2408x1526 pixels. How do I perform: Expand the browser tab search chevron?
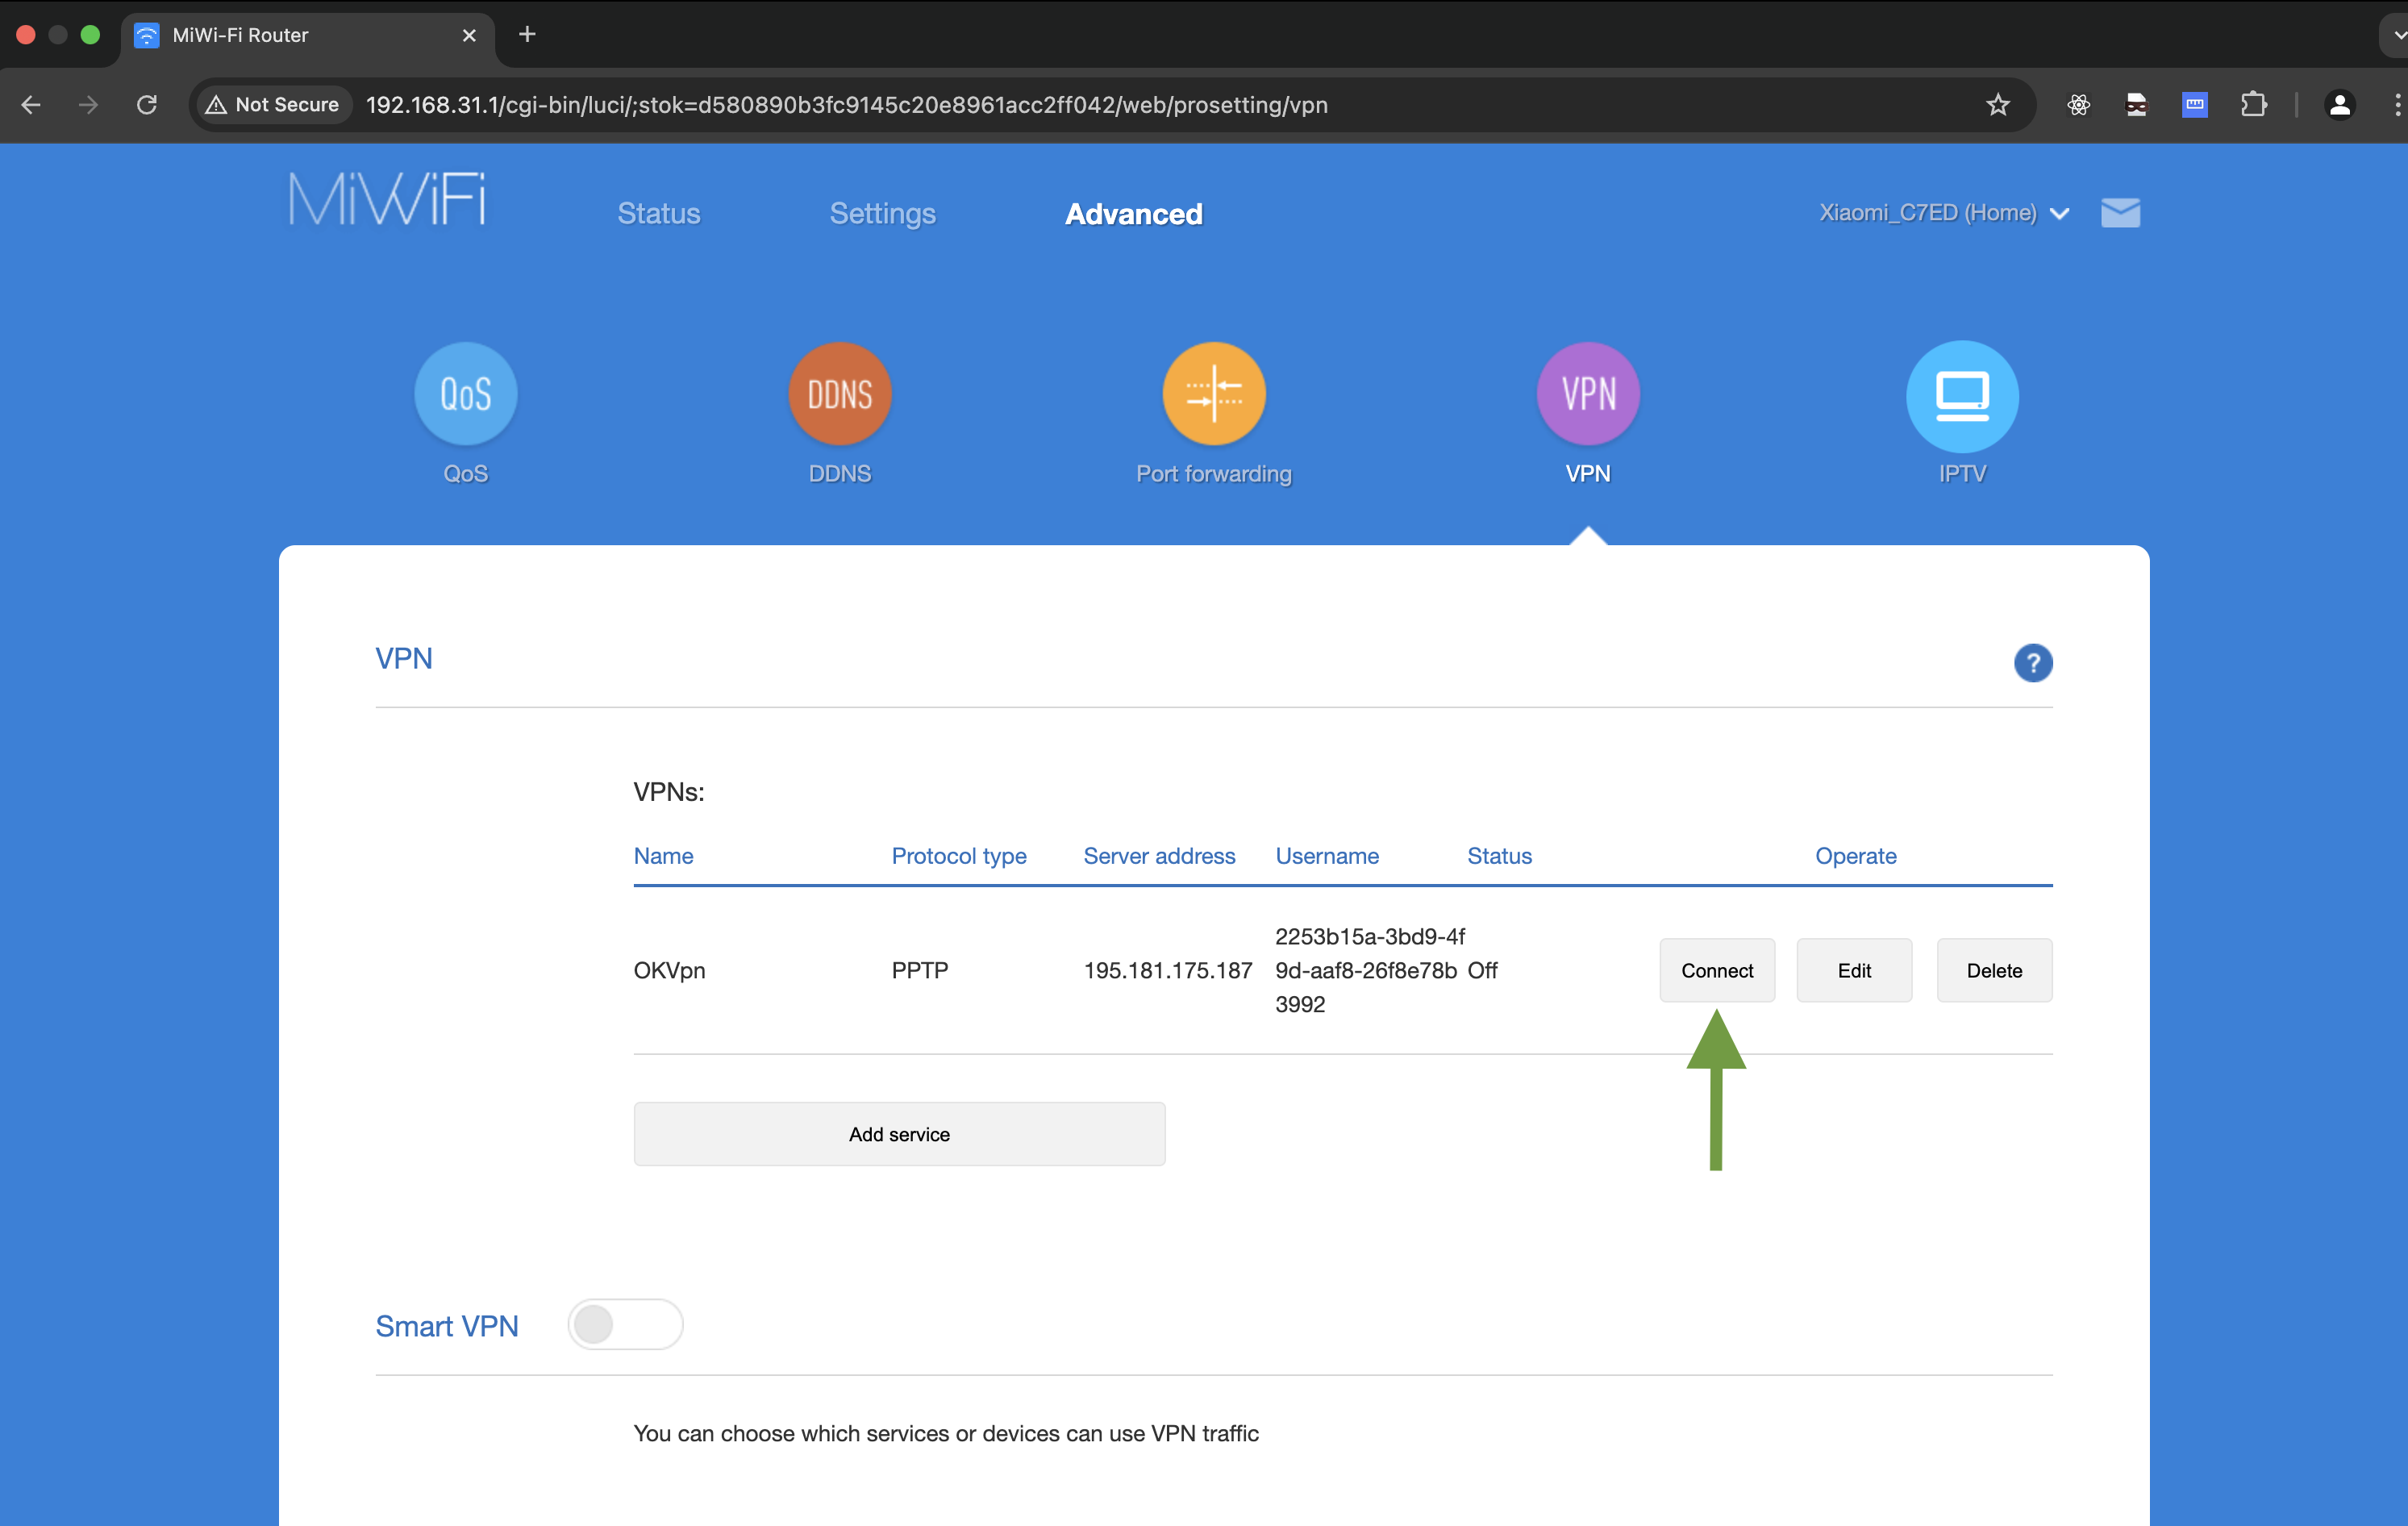point(2396,35)
